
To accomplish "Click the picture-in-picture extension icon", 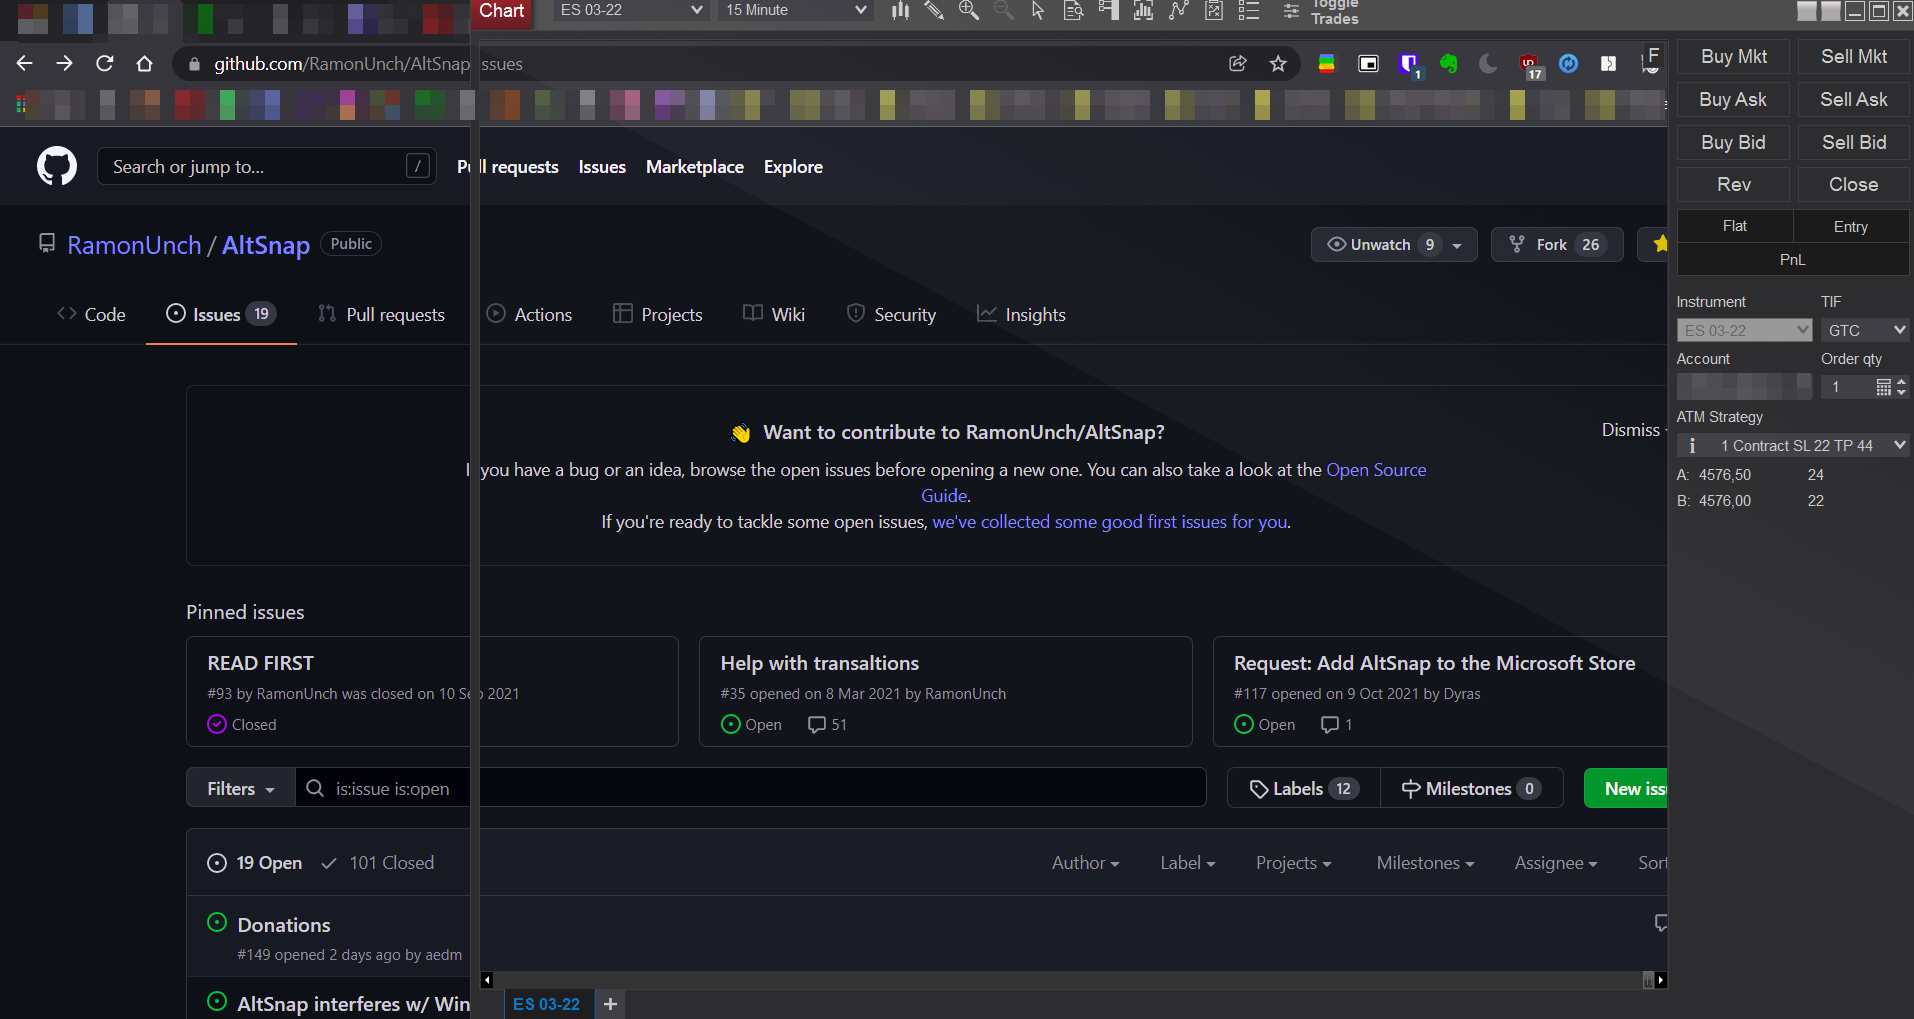I will (x=1369, y=63).
